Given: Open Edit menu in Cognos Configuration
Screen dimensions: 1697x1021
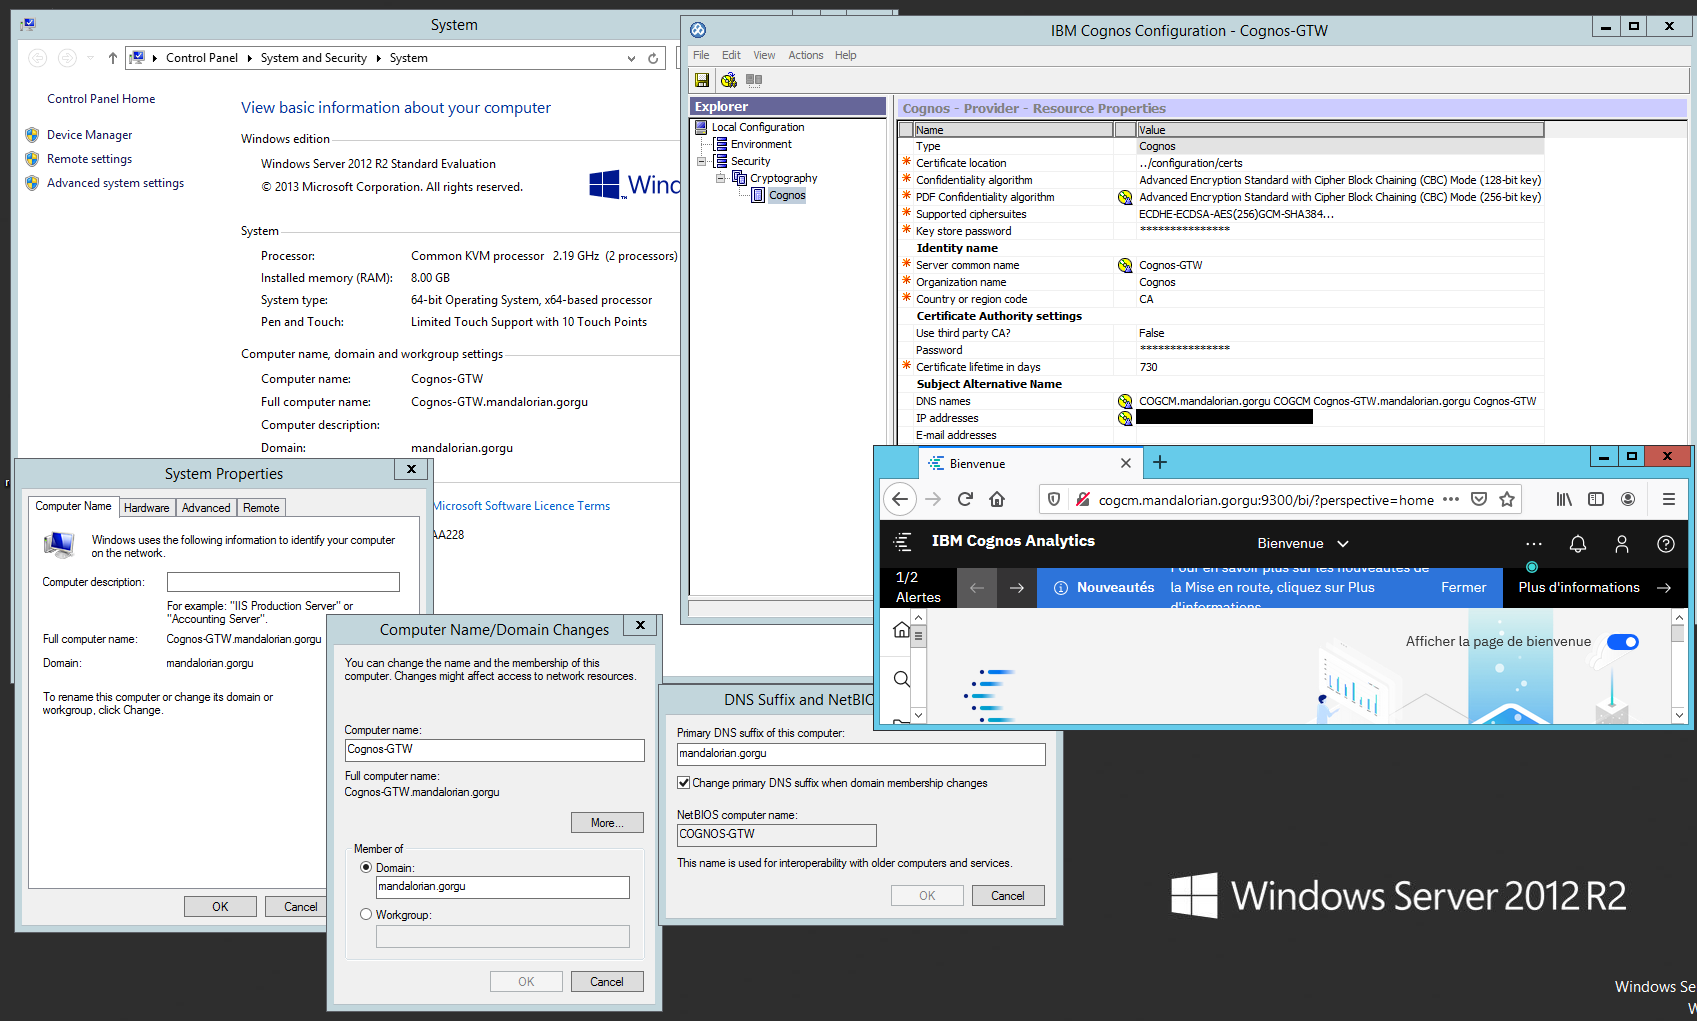Looking at the screenshot, I should tap(731, 55).
